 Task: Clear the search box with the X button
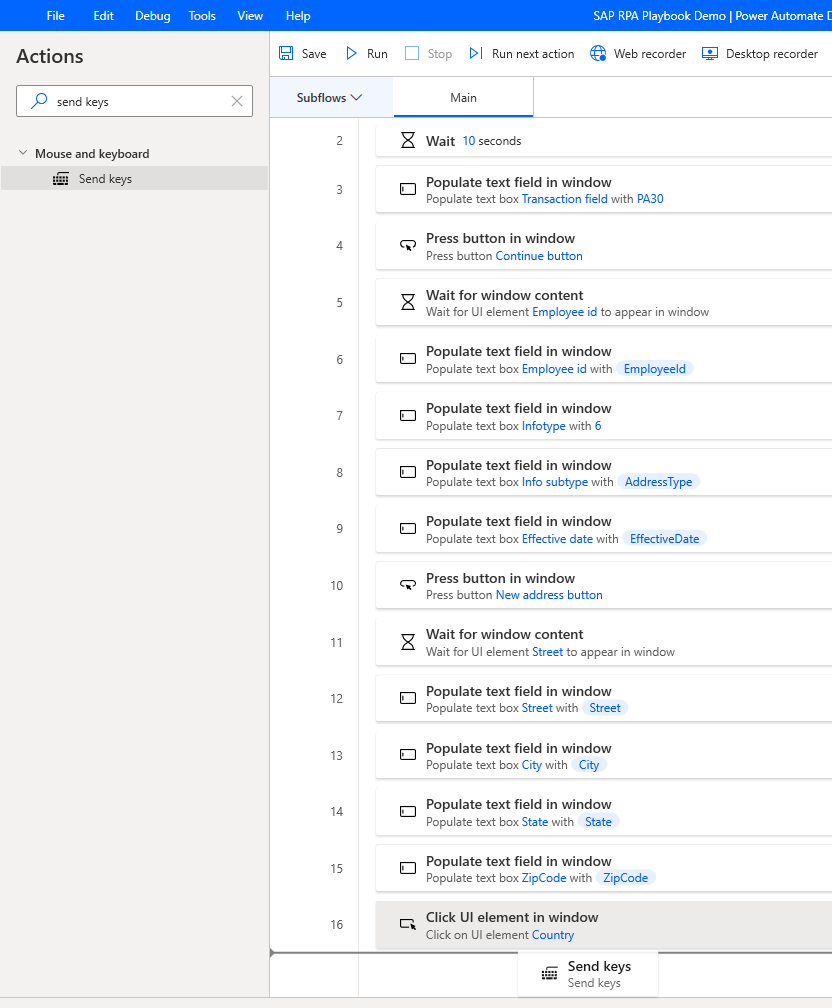click(x=236, y=101)
